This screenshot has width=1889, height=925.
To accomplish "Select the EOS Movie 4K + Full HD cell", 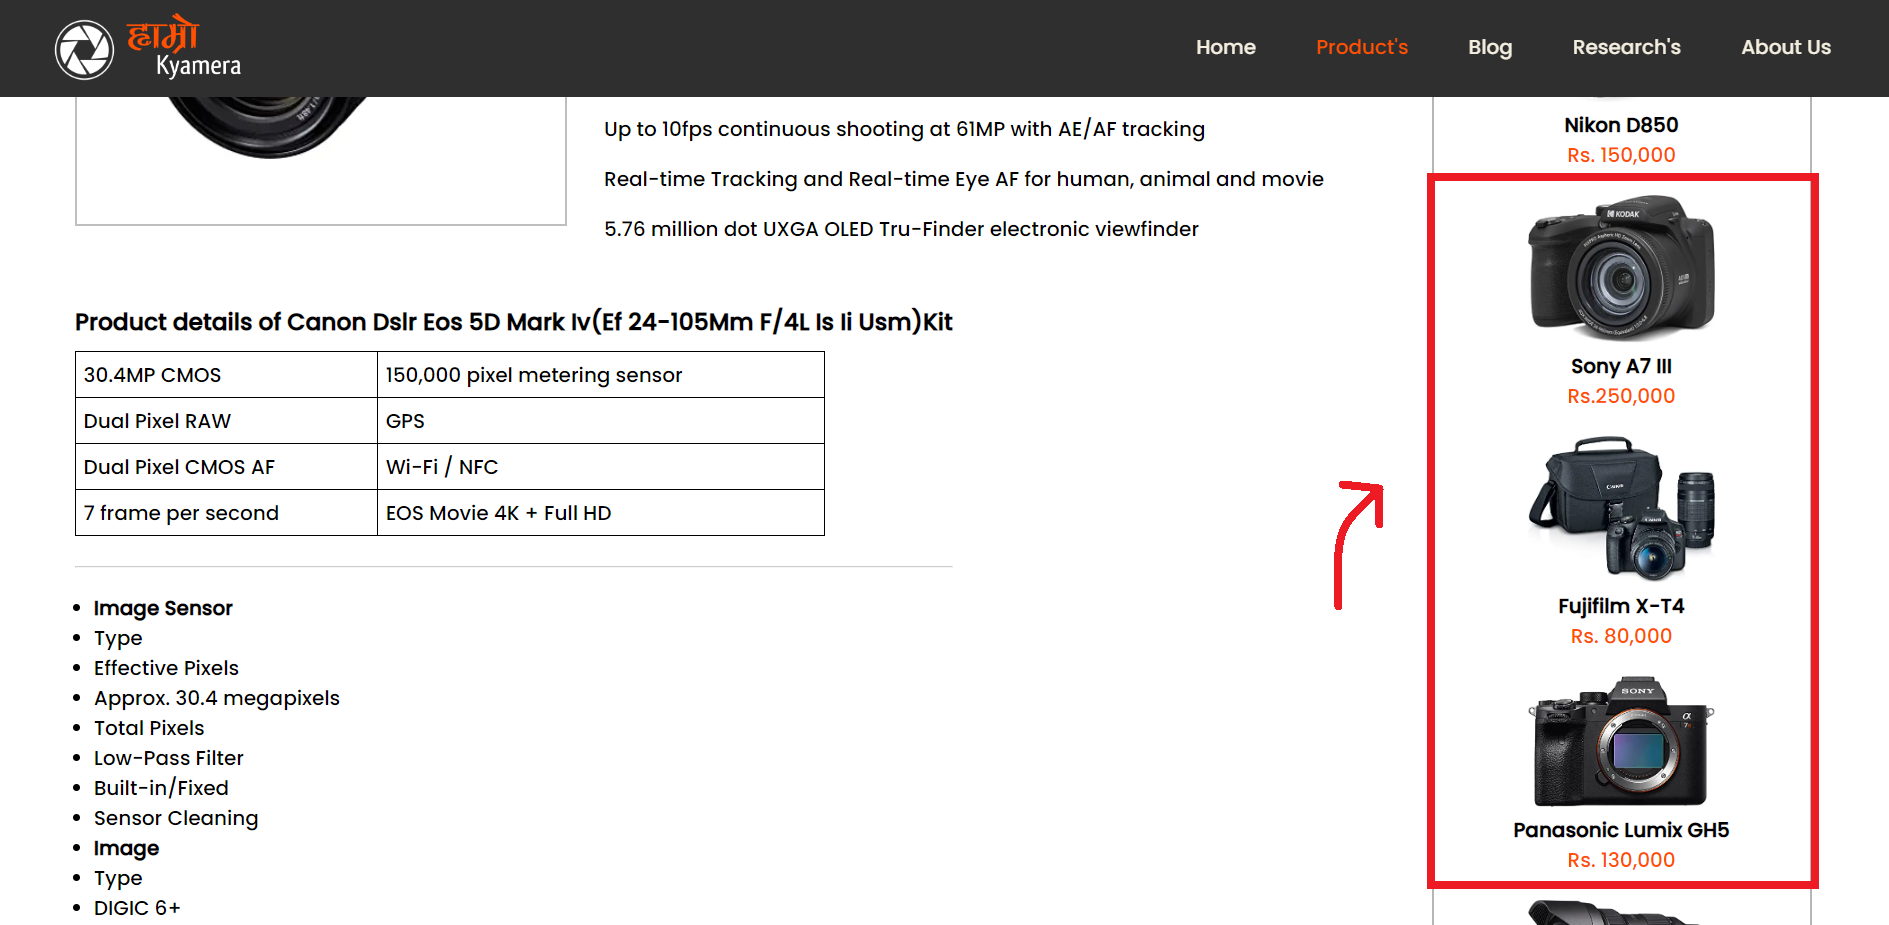I will (x=601, y=513).
